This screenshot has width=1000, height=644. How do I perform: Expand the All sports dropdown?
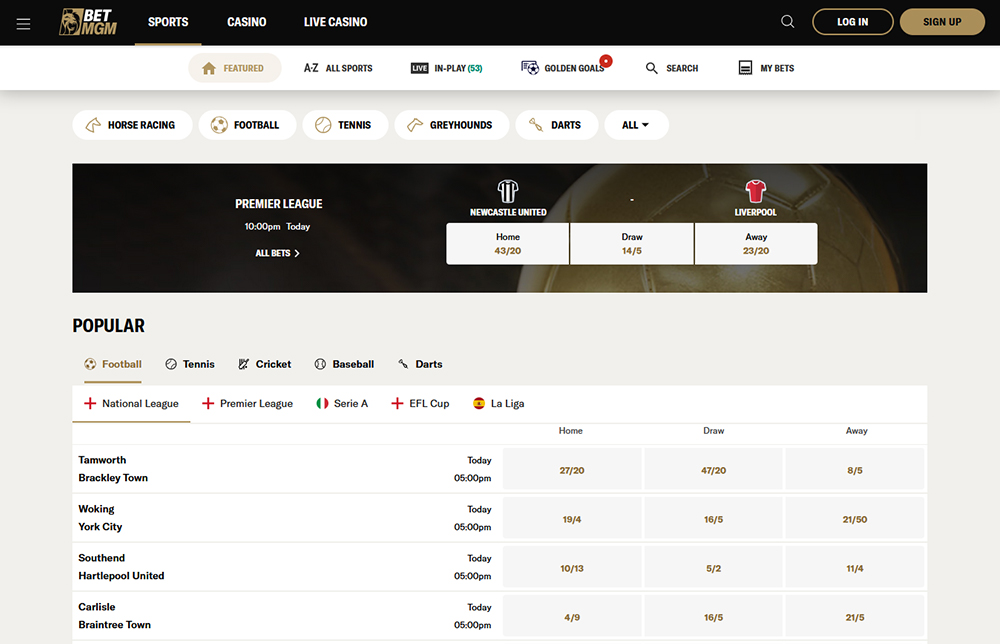coord(636,125)
